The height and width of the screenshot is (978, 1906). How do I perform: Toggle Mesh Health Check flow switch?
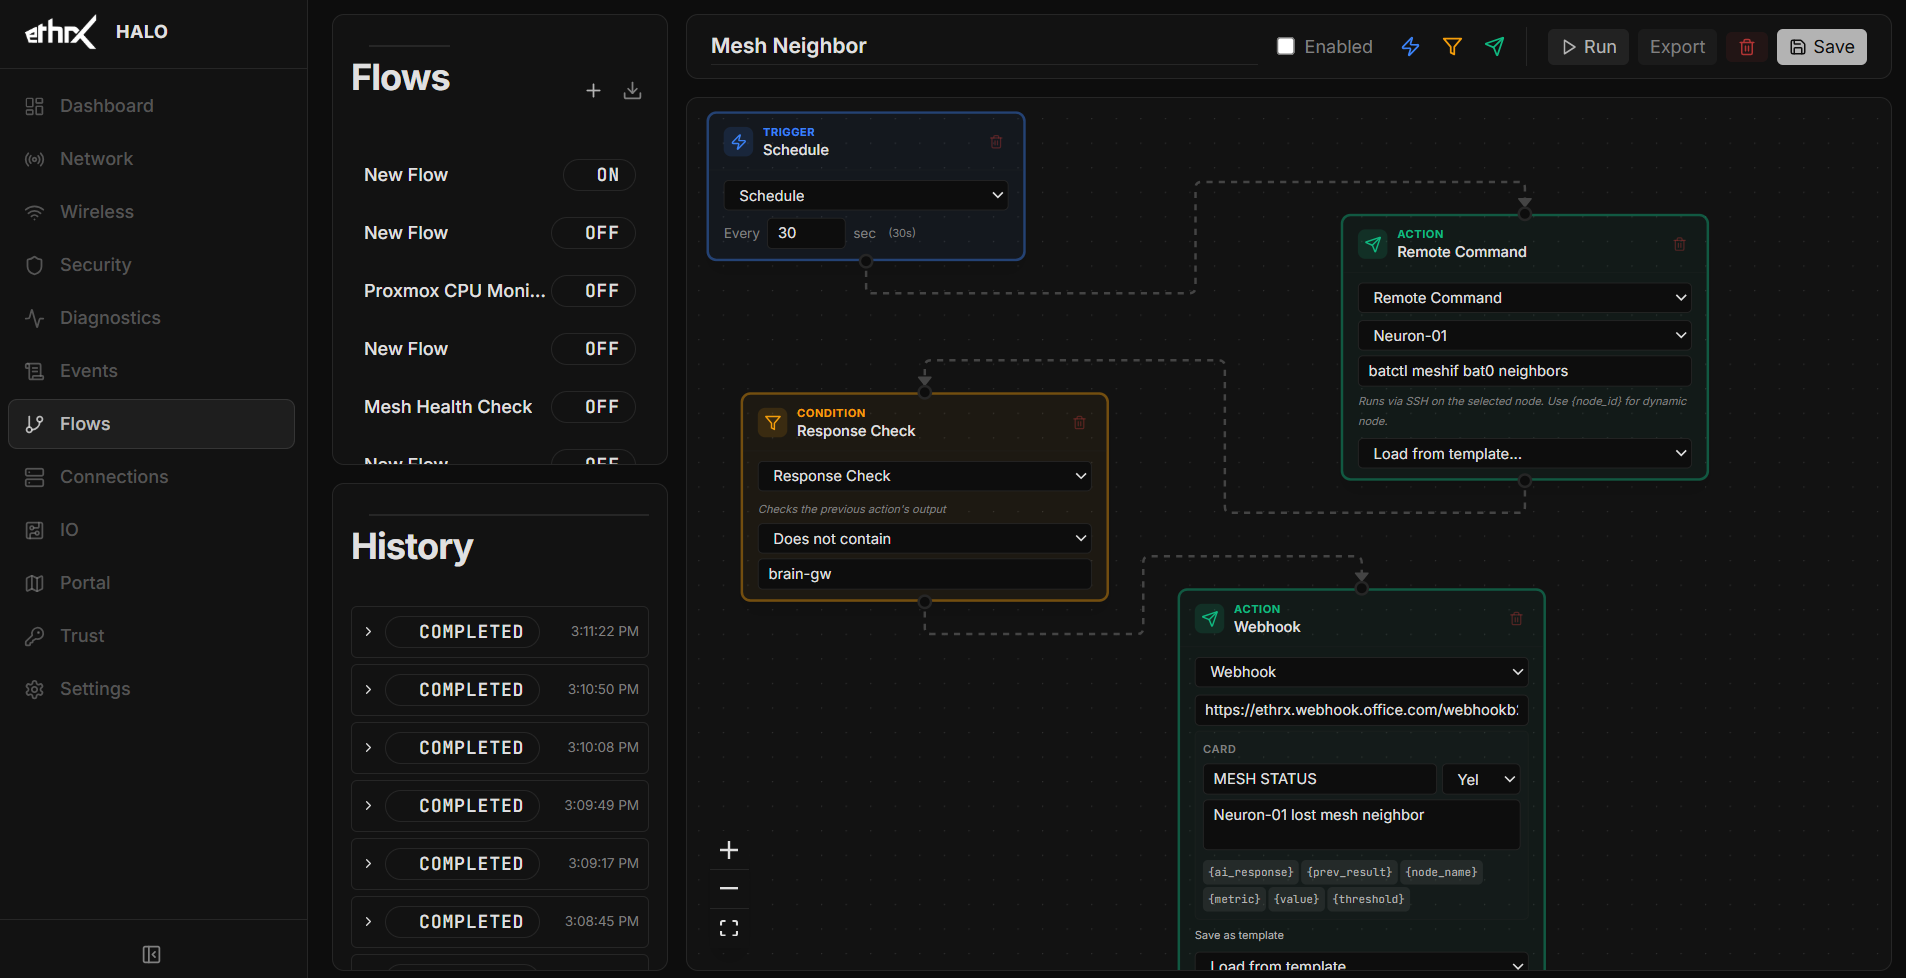[x=594, y=407]
